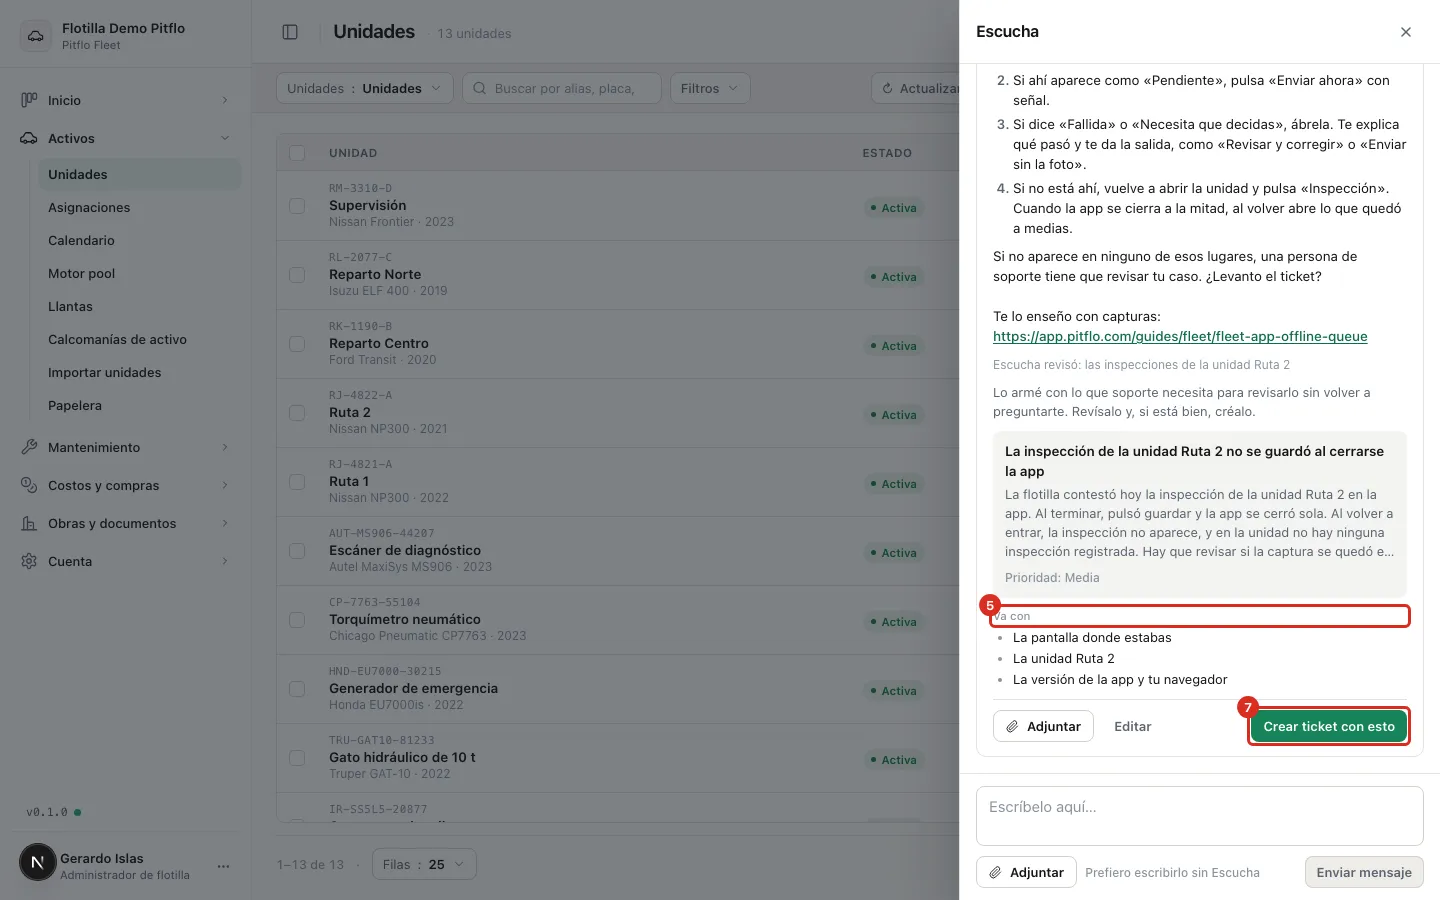1440x900 pixels.
Task: Click the Mantenimiento wrench icon
Action: pos(29,447)
